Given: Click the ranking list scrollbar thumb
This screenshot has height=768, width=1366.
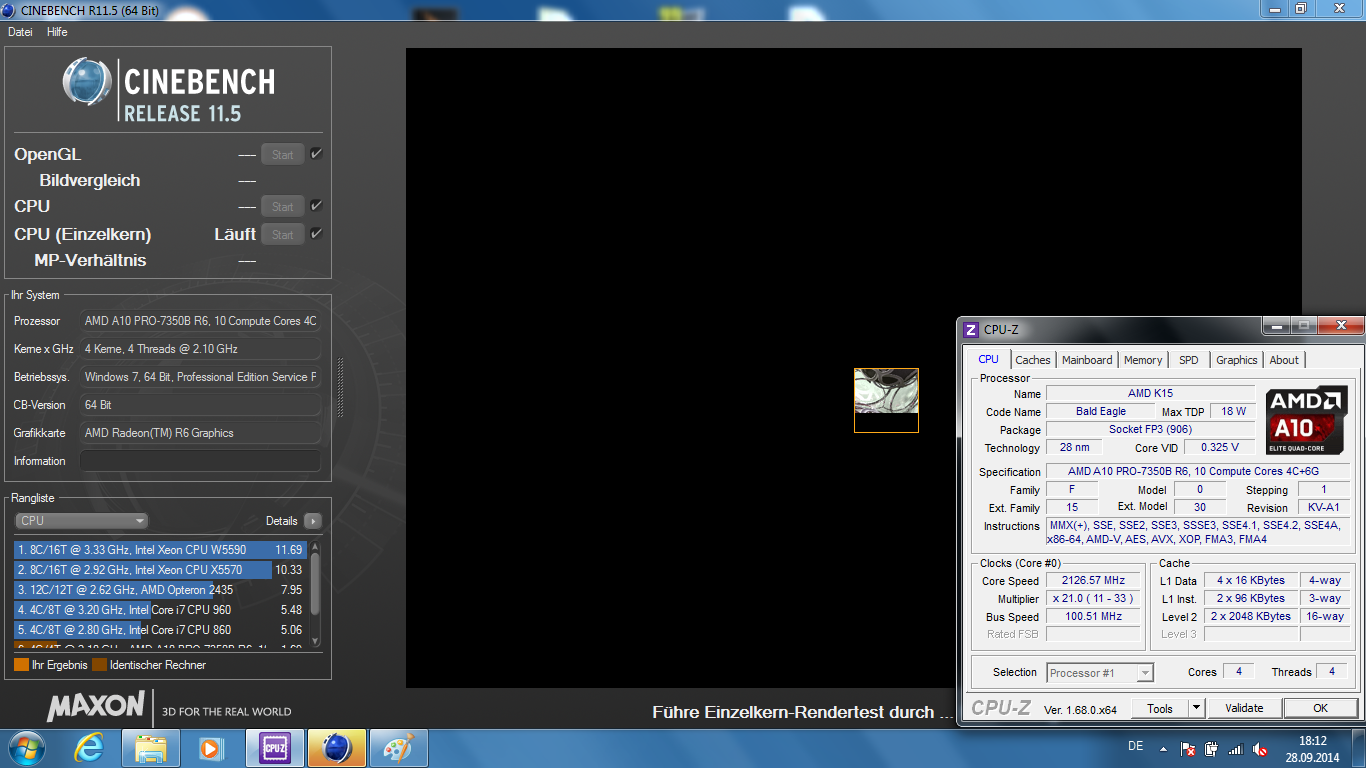Looking at the screenshot, I should (x=316, y=584).
